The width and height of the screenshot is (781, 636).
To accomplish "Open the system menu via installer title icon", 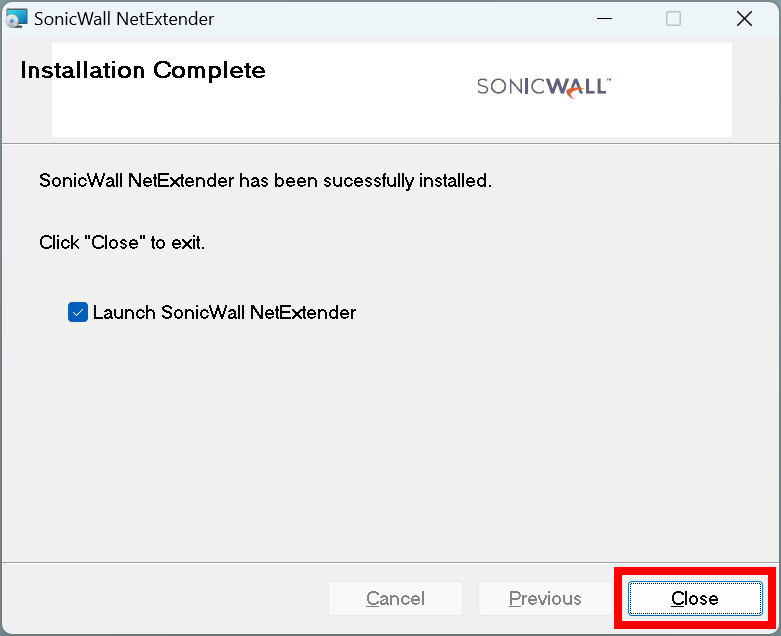I will tap(15, 19).
